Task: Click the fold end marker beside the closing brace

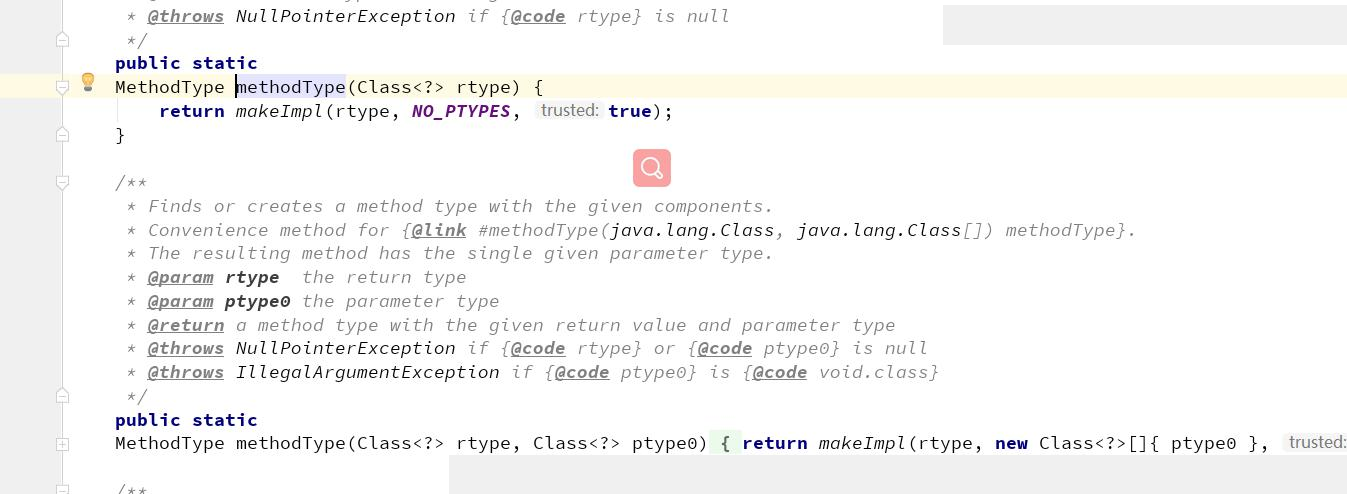Action: pos(62,134)
